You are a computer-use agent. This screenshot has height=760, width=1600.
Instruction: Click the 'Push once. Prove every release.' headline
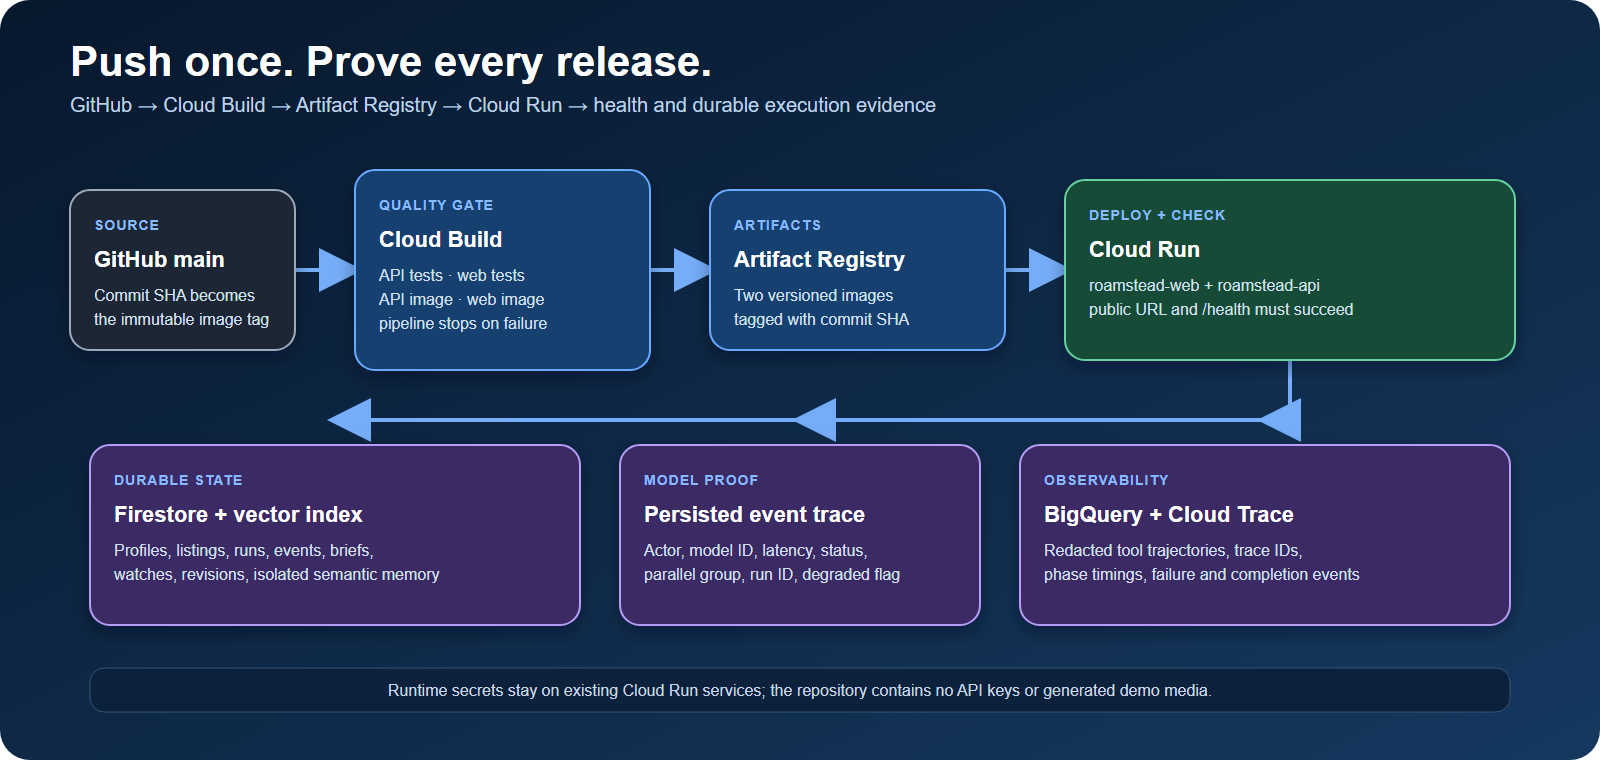391,62
